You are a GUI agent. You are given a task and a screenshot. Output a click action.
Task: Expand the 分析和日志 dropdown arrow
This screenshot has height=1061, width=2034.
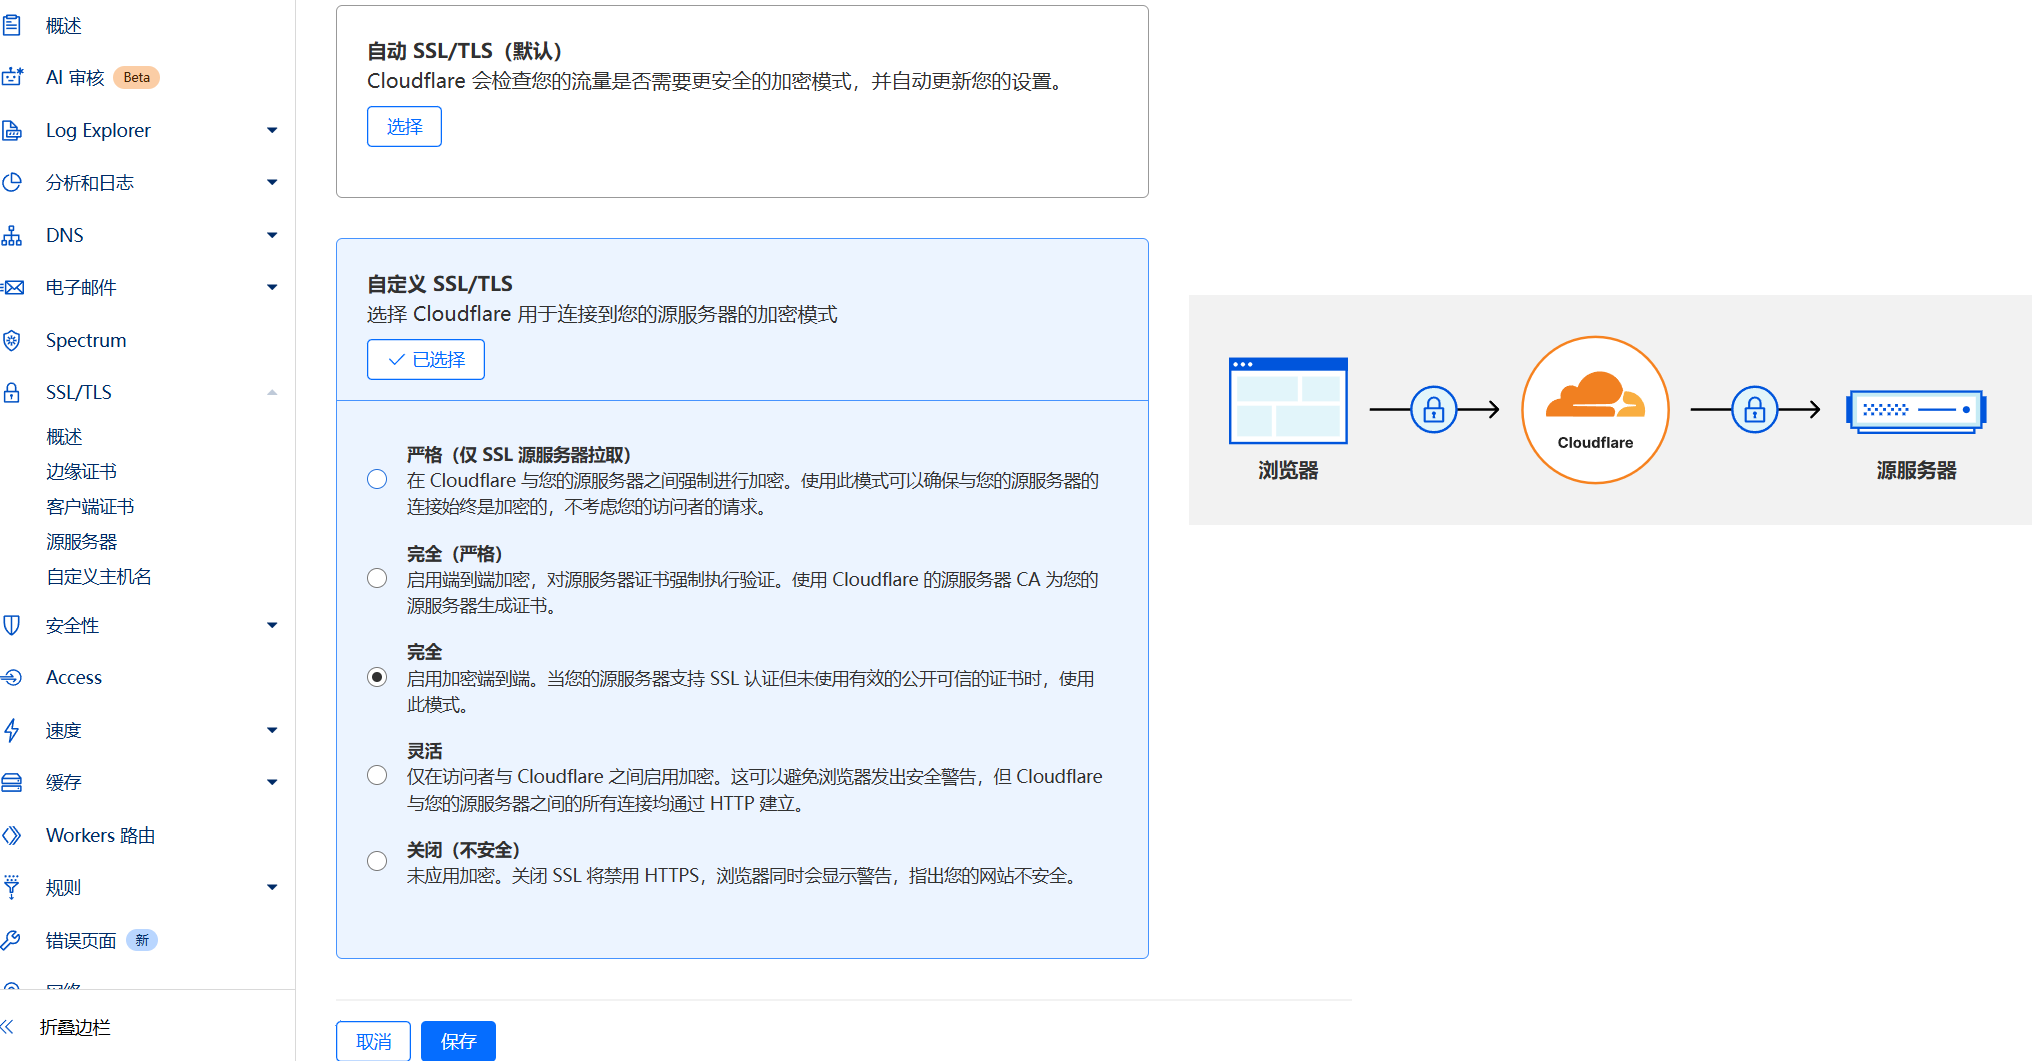pyautogui.click(x=272, y=182)
